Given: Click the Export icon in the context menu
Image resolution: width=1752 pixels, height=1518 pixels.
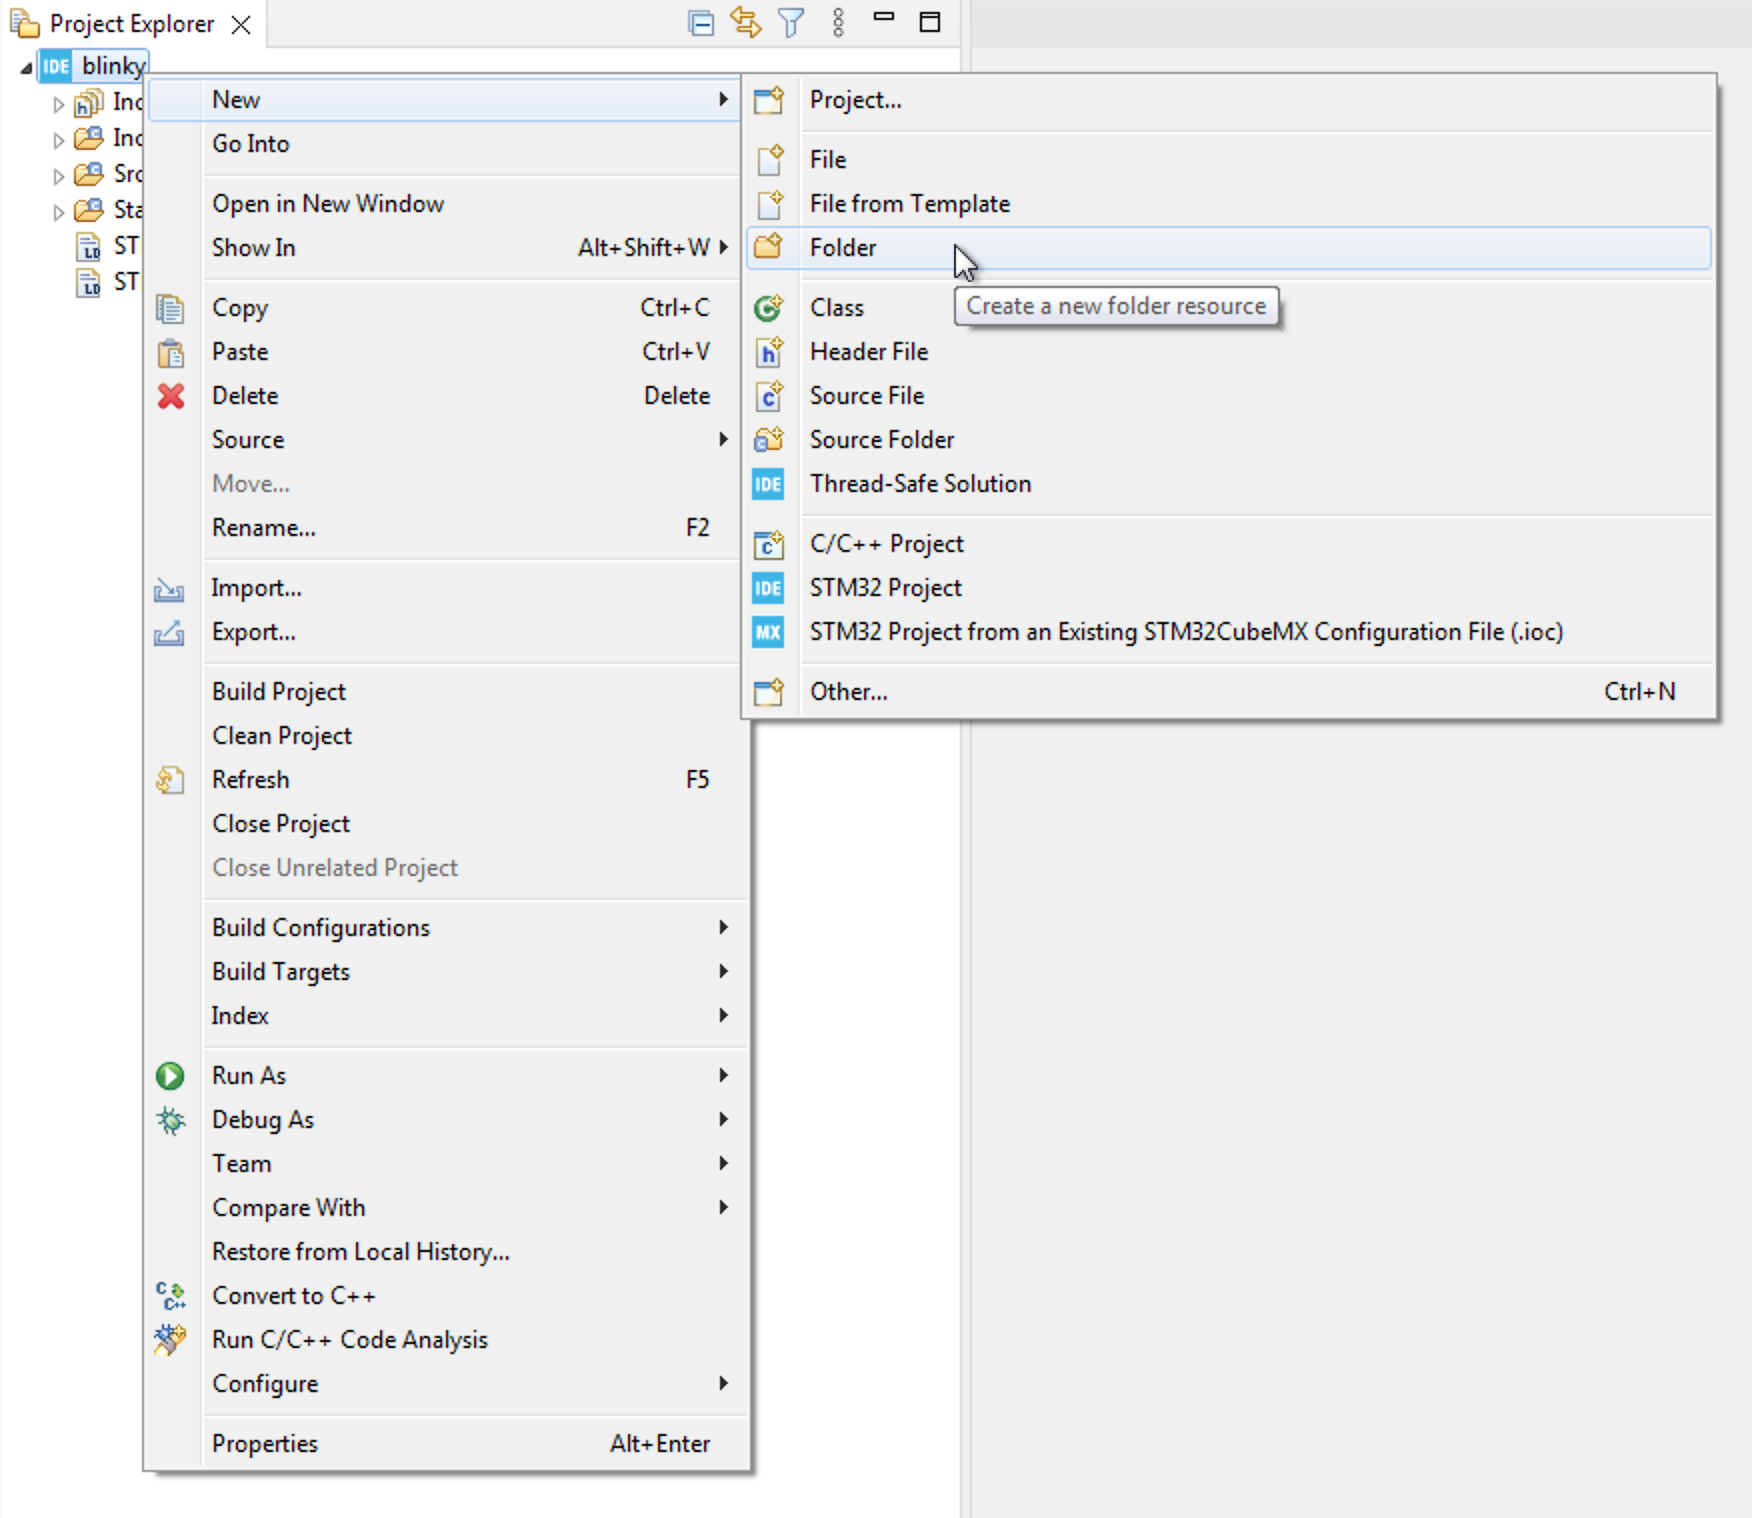Looking at the screenshot, I should click(x=171, y=633).
